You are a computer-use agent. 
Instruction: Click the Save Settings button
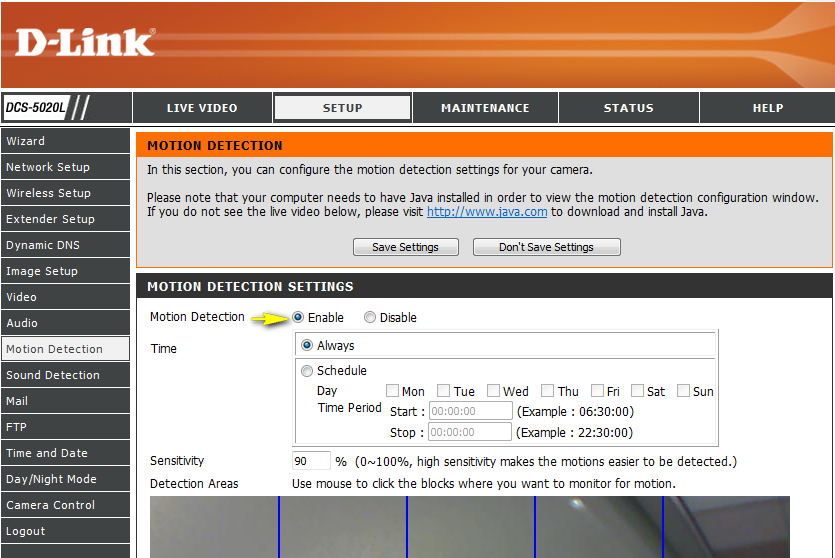405,247
